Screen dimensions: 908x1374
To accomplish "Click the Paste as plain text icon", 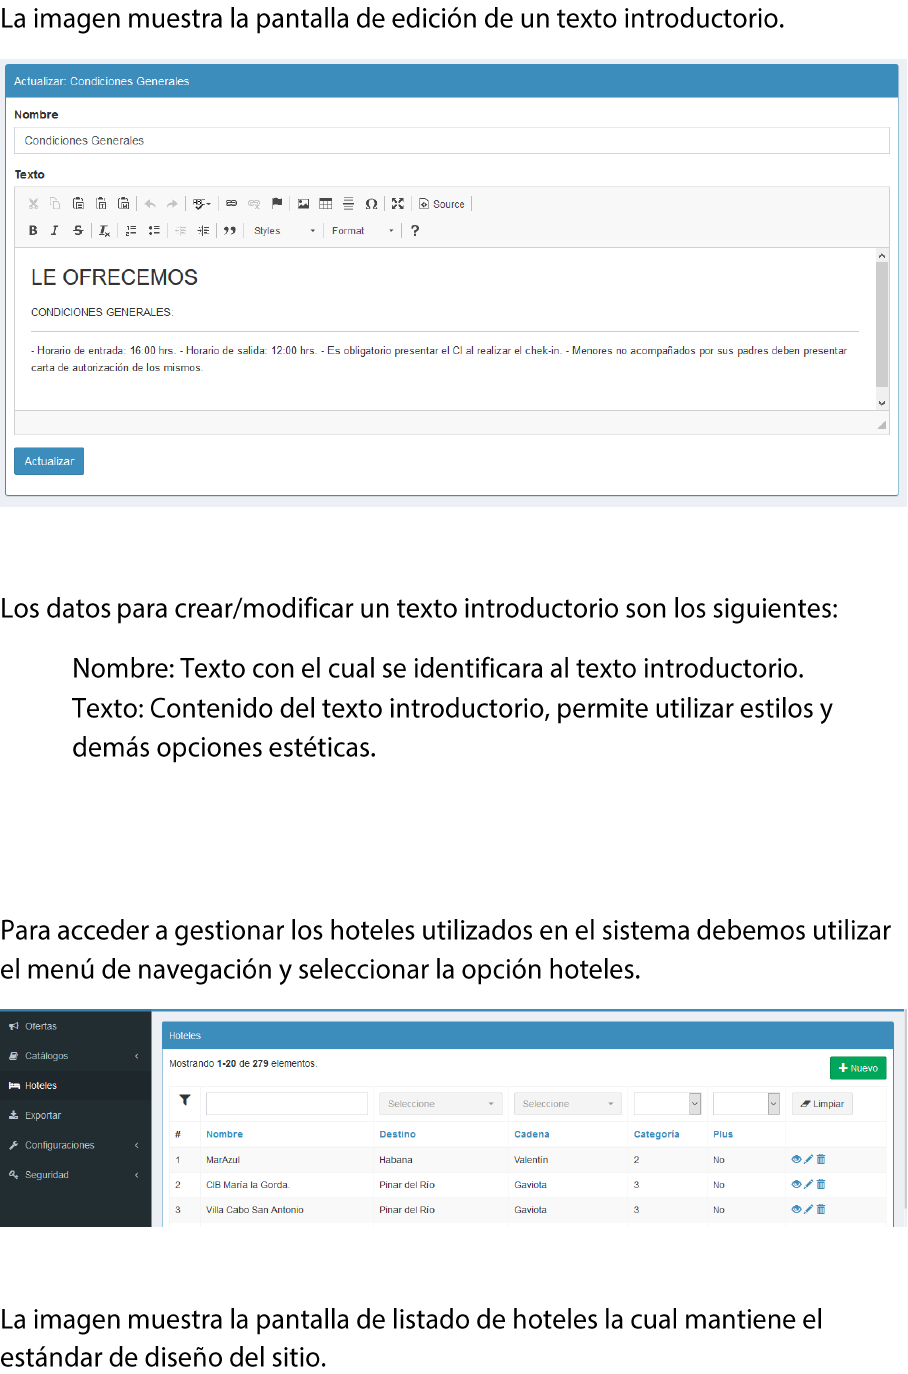I will click(101, 204).
